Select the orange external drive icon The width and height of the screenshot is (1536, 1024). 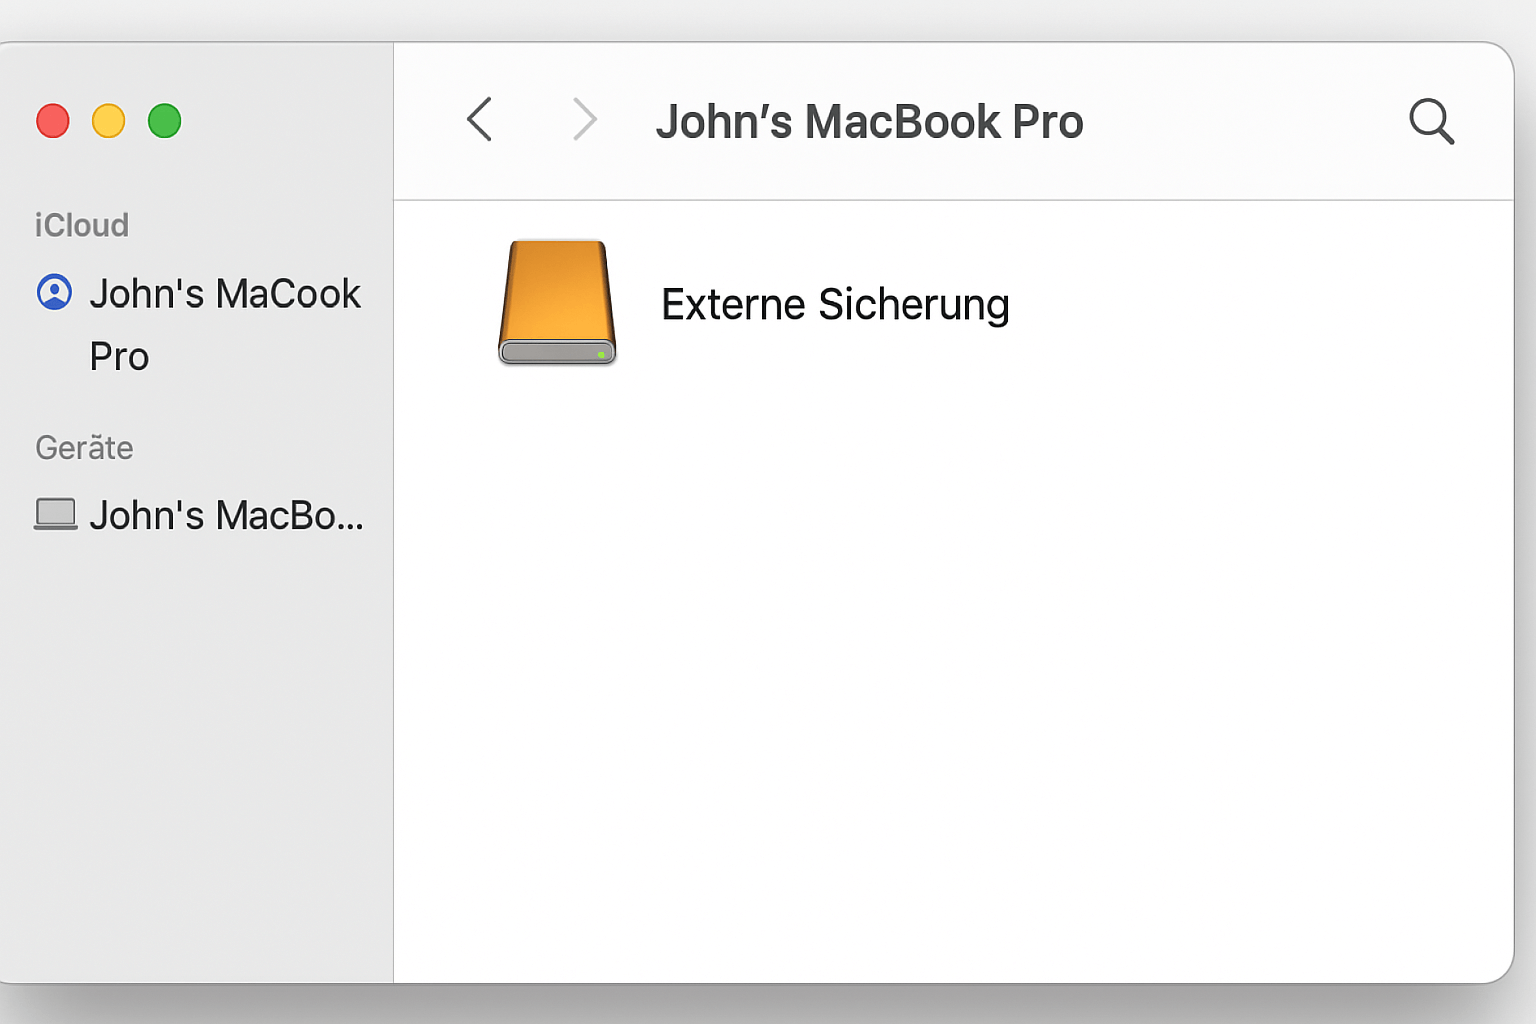pos(557,303)
